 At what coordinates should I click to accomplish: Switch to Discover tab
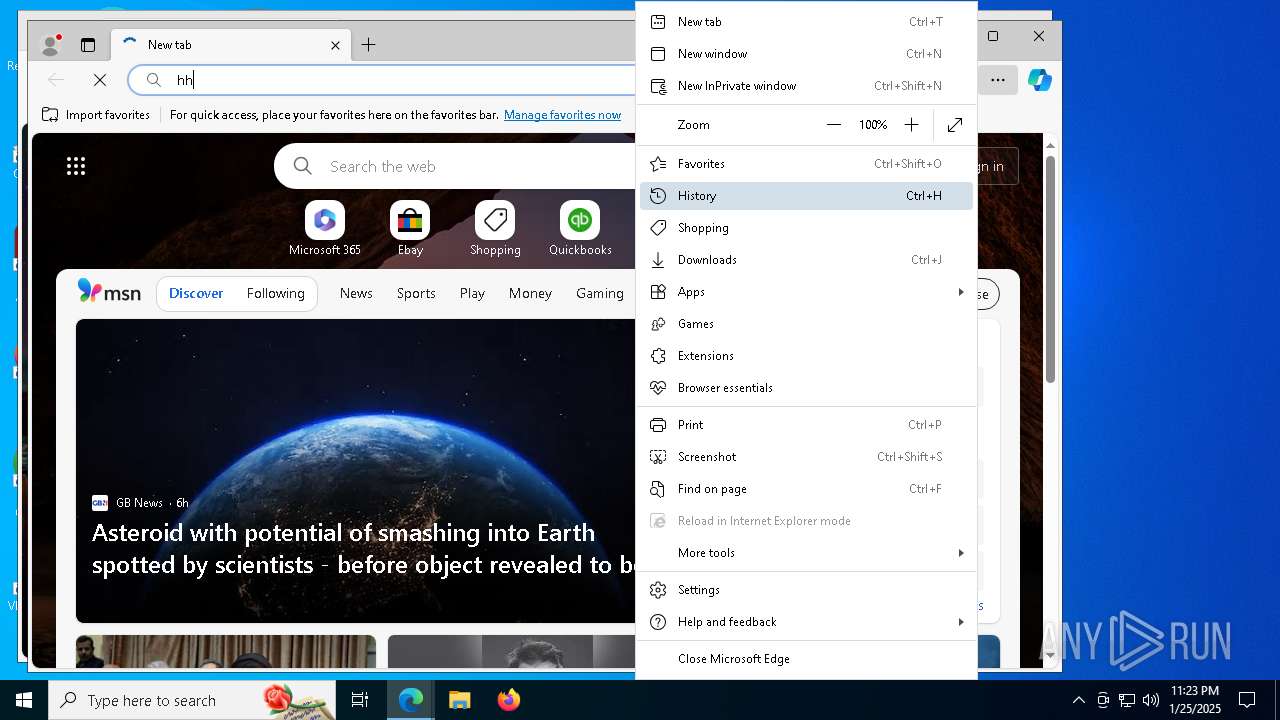(x=196, y=293)
